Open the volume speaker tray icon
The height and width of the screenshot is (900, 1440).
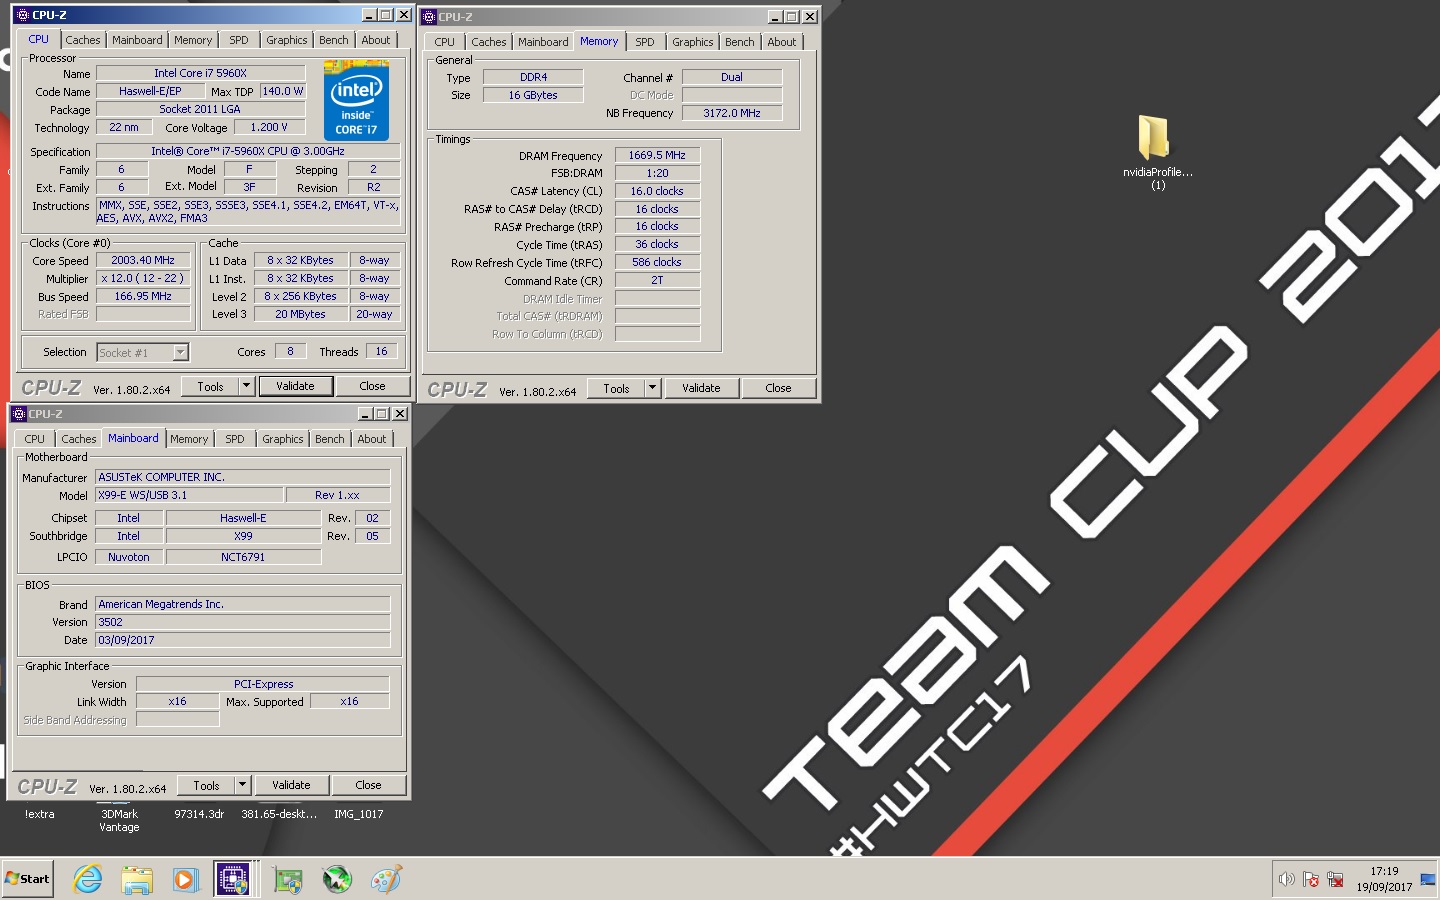1286,879
